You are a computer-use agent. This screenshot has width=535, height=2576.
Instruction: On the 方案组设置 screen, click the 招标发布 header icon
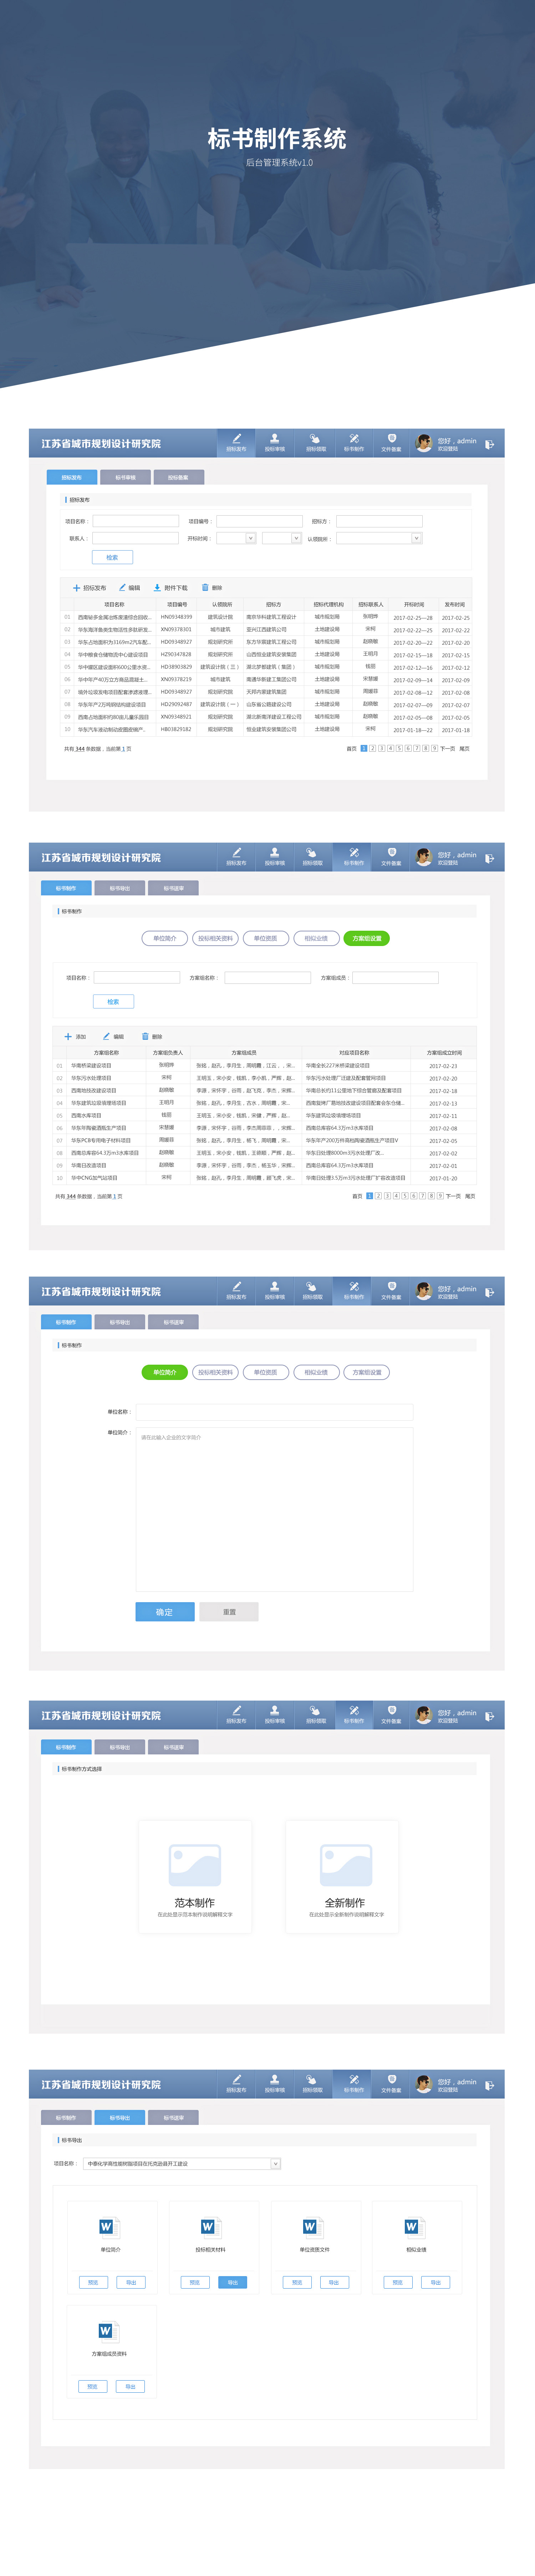[236, 852]
